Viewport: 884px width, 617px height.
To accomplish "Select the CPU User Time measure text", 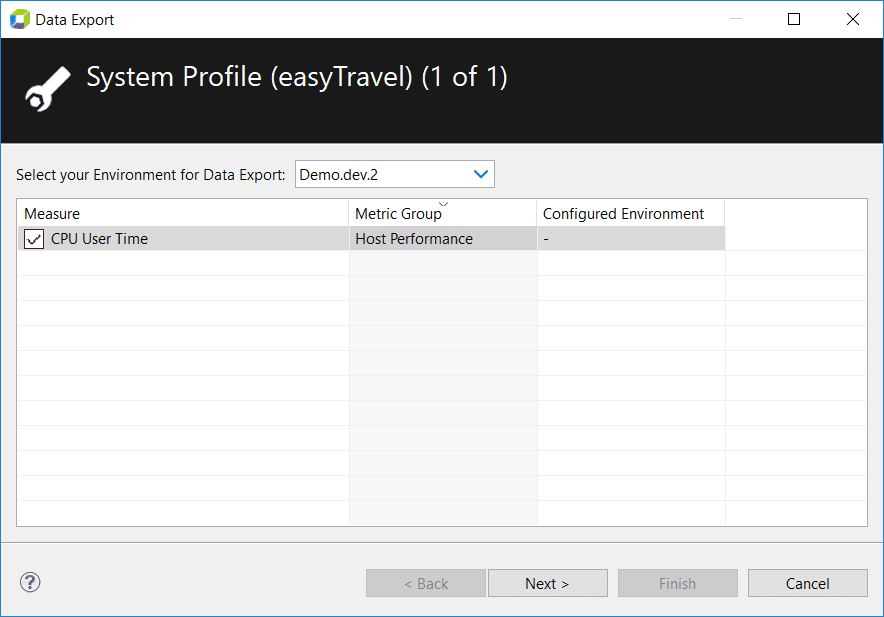I will pos(99,239).
